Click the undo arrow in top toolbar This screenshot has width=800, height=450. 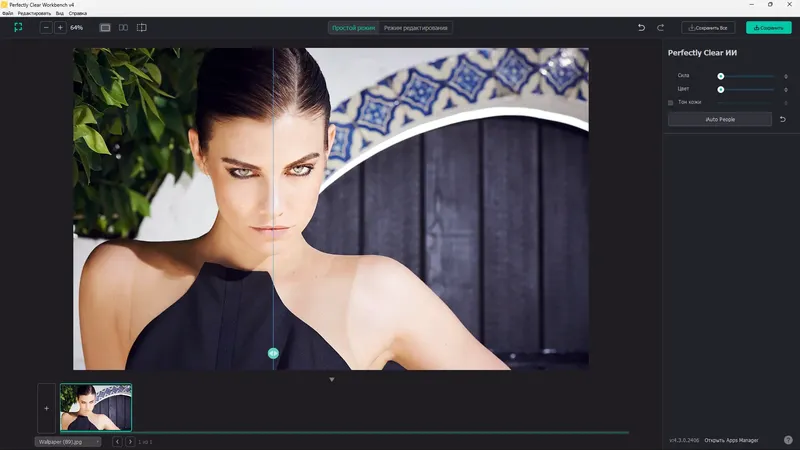[641, 28]
